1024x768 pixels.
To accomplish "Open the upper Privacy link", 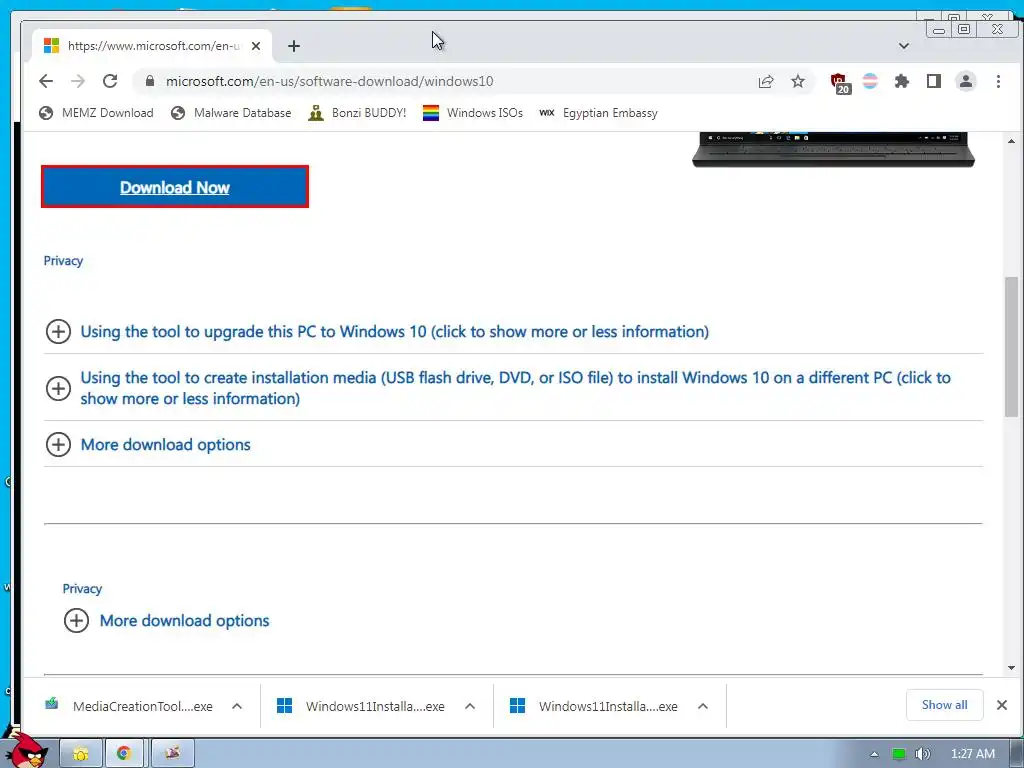I will click(x=63, y=261).
